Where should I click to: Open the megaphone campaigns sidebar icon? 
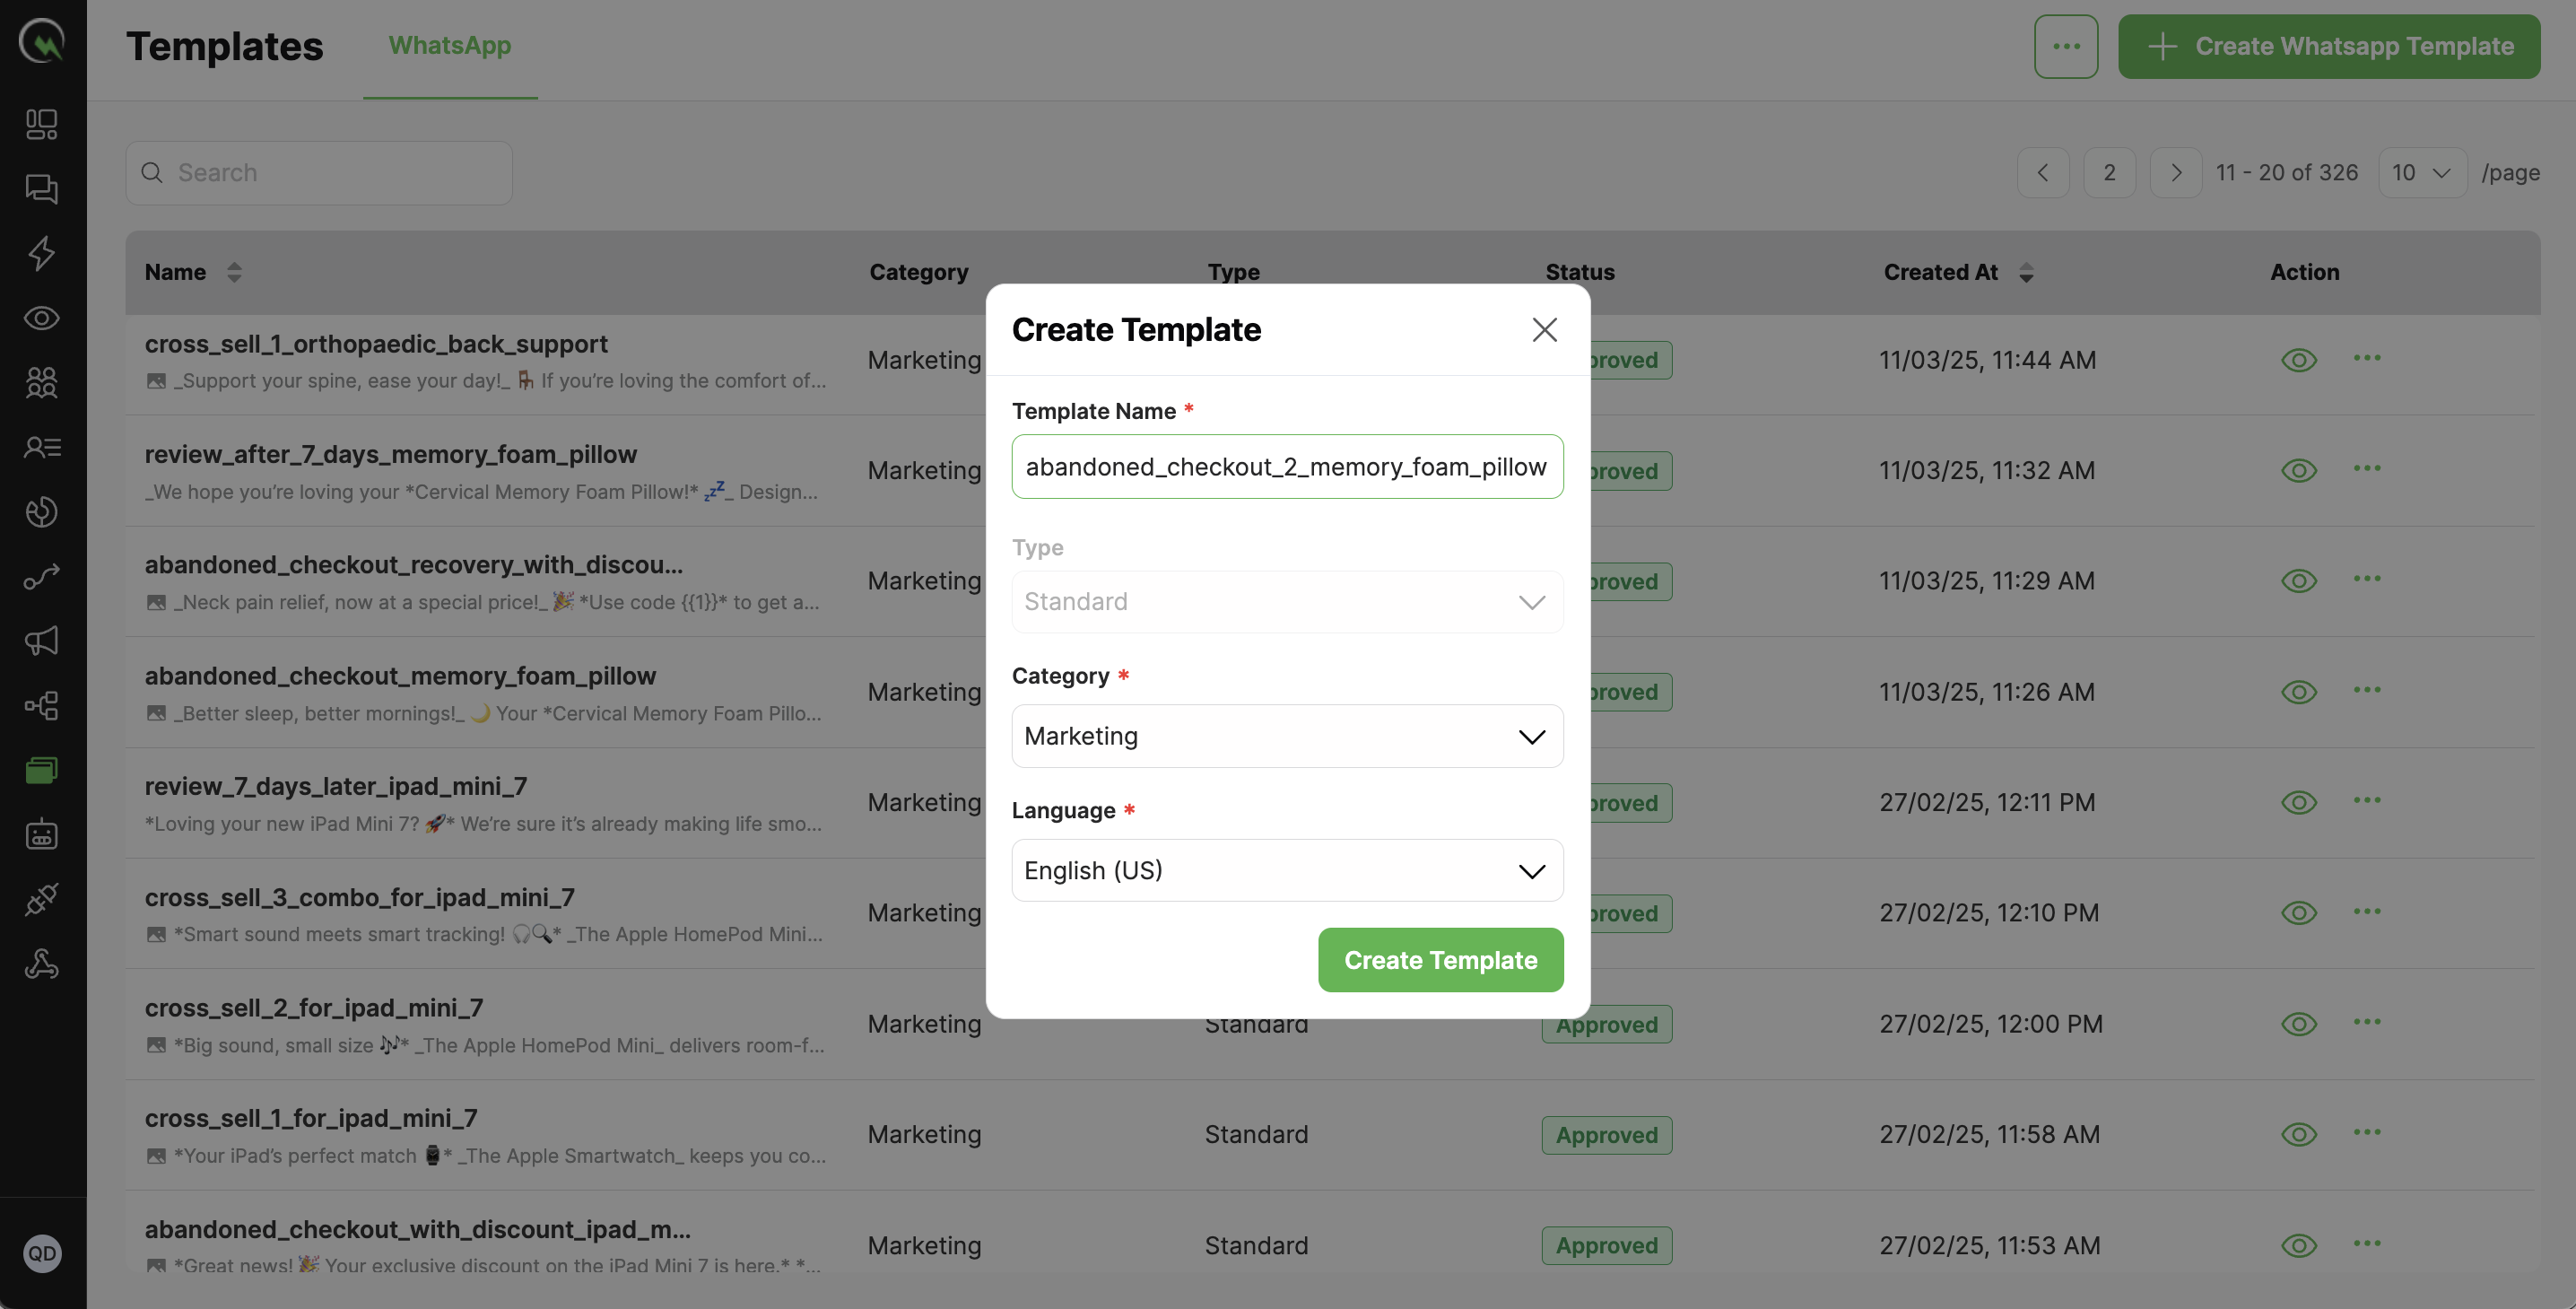(x=42, y=641)
